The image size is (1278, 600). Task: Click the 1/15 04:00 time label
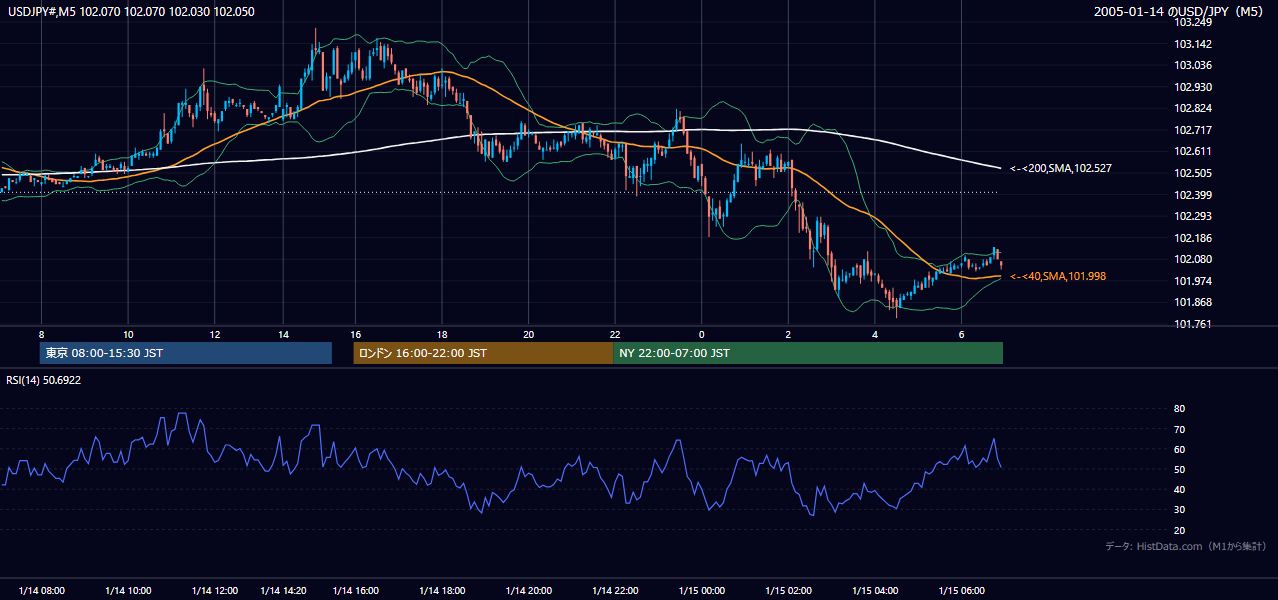point(875,591)
